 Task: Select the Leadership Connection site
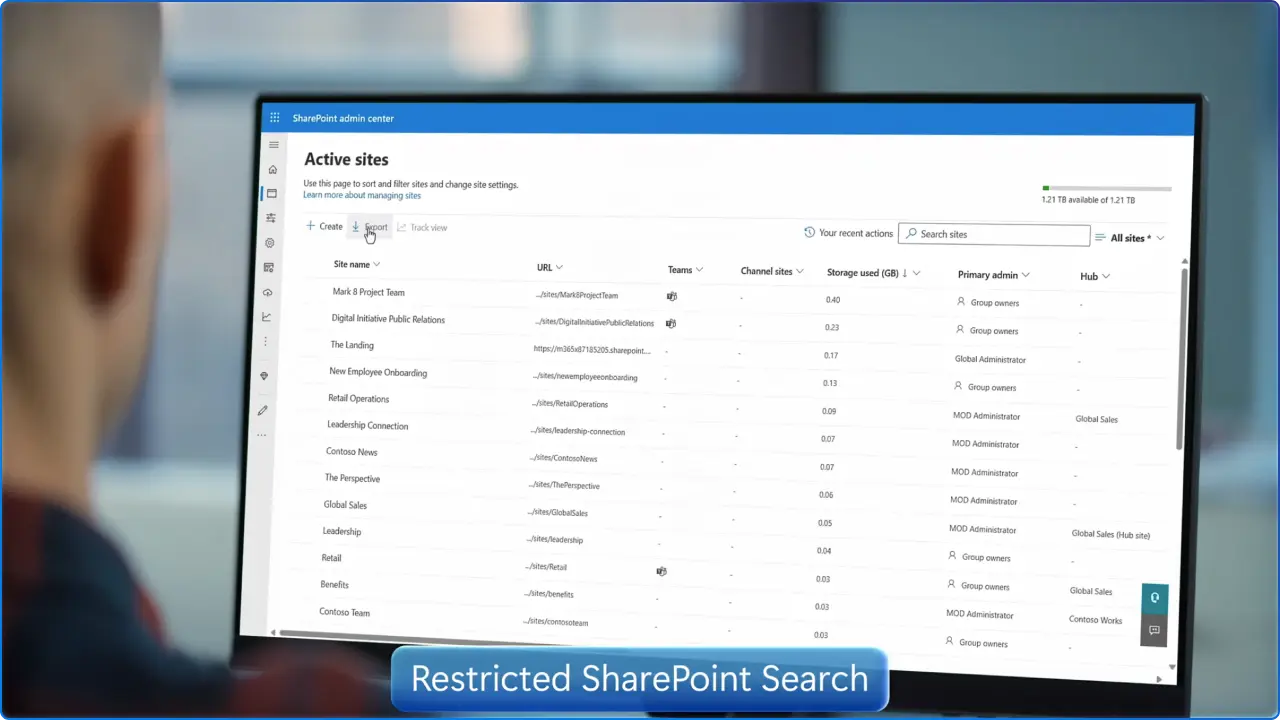[x=367, y=425]
